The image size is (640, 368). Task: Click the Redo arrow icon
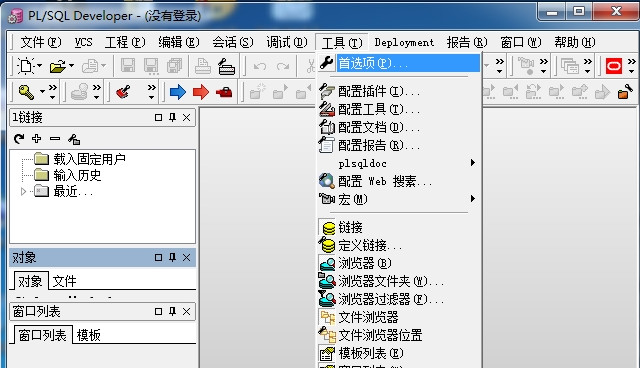click(283, 66)
